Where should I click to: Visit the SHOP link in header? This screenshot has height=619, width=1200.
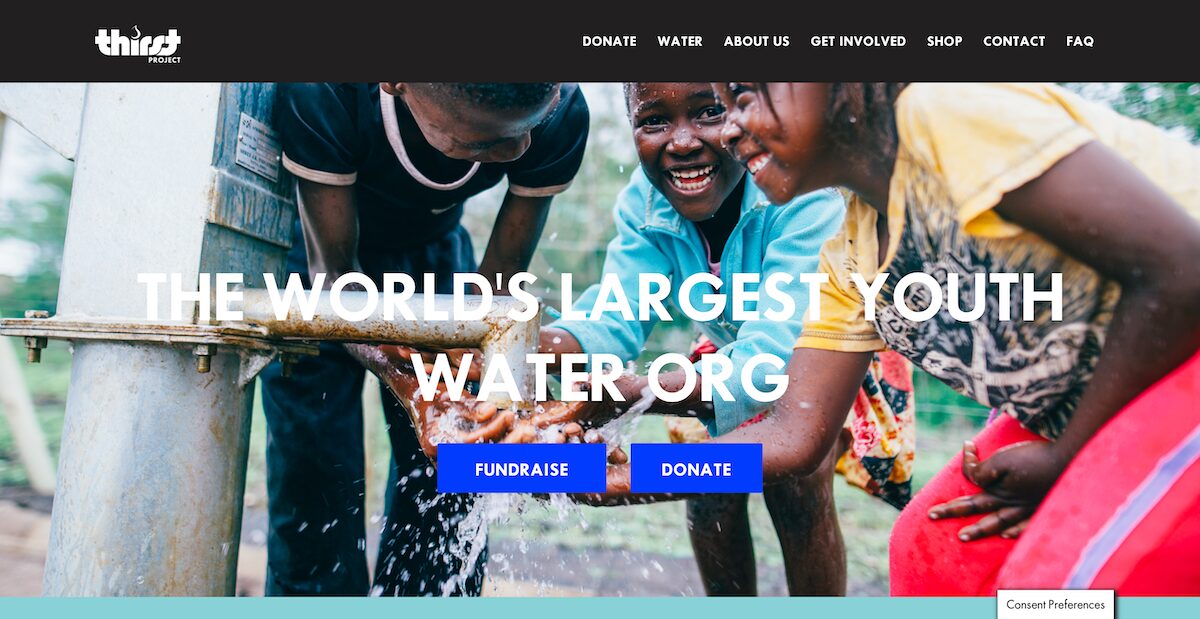tap(944, 41)
